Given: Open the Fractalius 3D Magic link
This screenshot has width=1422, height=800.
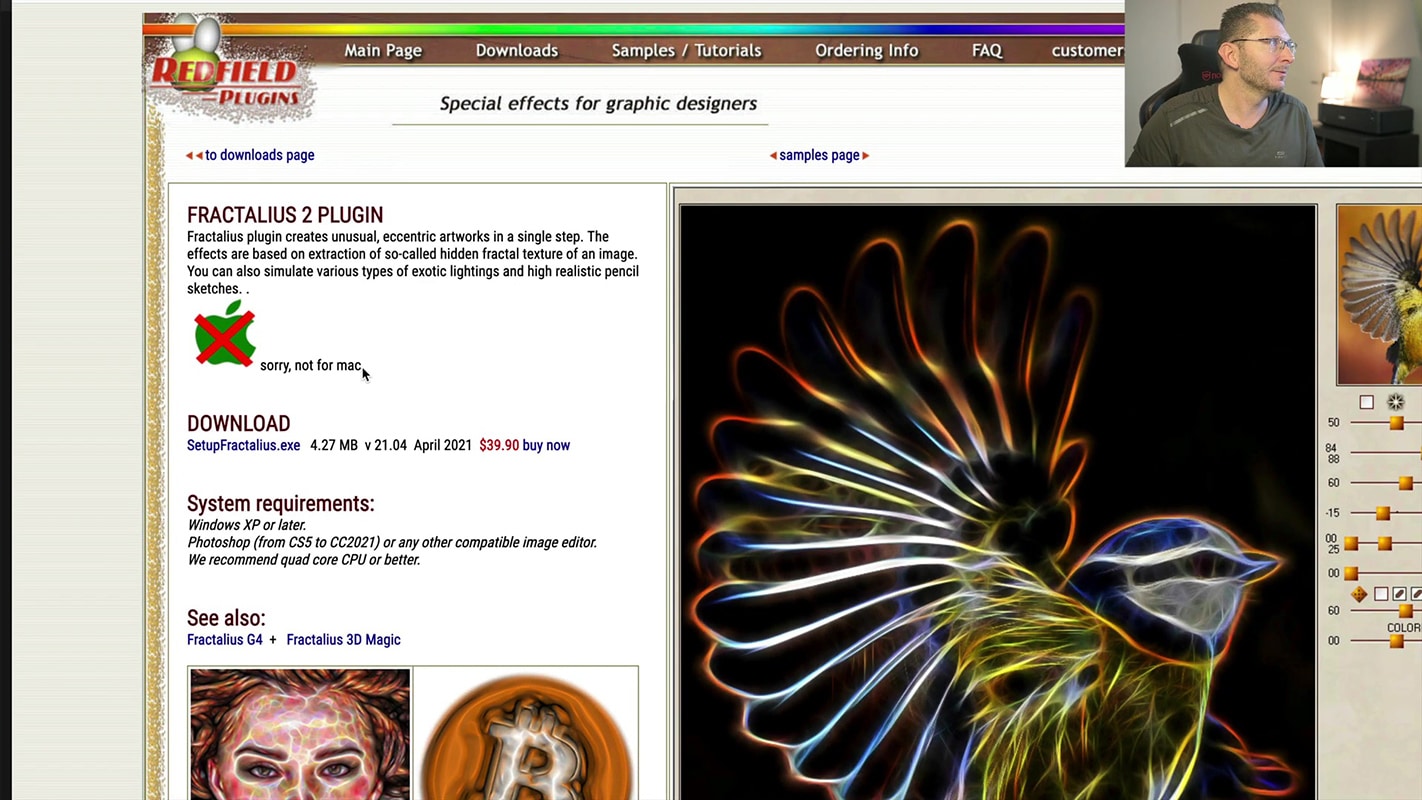Looking at the screenshot, I should point(343,639).
